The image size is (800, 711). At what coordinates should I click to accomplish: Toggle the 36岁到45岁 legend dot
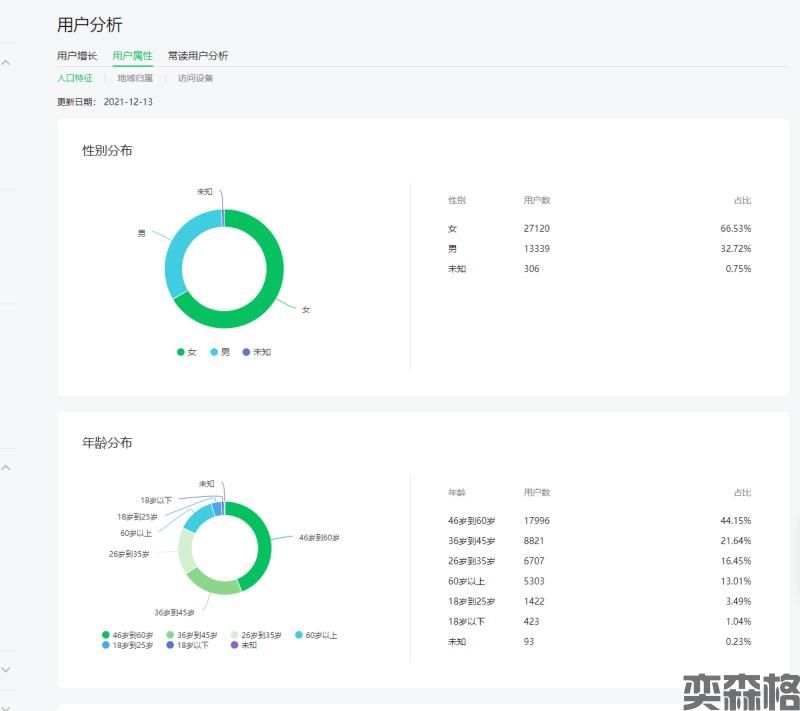[170, 635]
